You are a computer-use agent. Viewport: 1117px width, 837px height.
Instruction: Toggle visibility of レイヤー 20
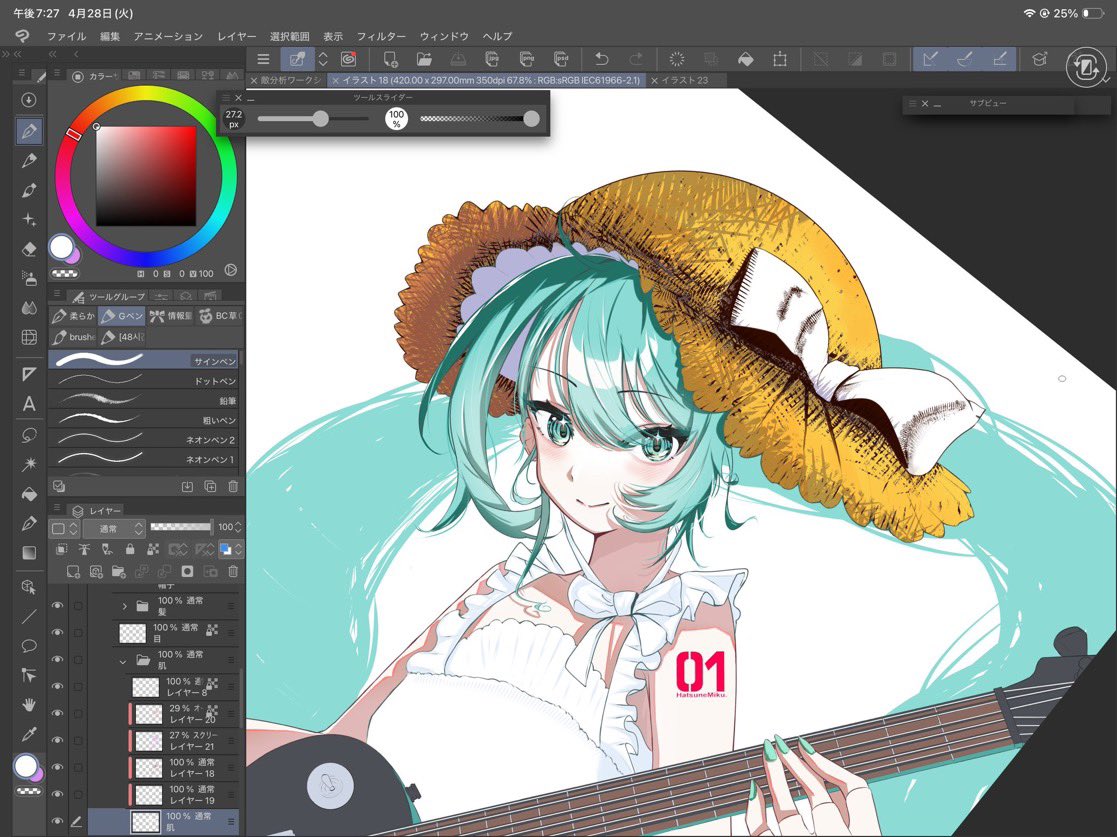58,713
